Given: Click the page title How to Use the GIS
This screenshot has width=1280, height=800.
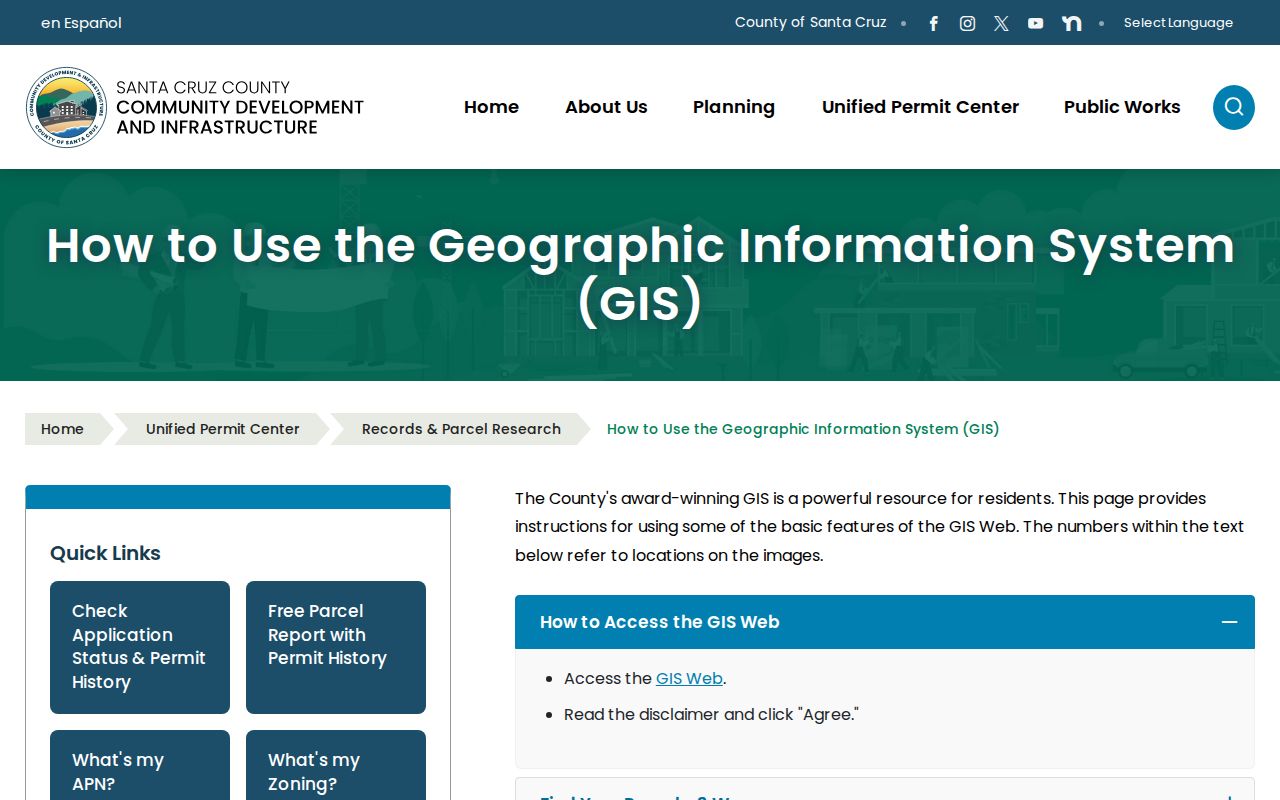Looking at the screenshot, I should point(640,275).
